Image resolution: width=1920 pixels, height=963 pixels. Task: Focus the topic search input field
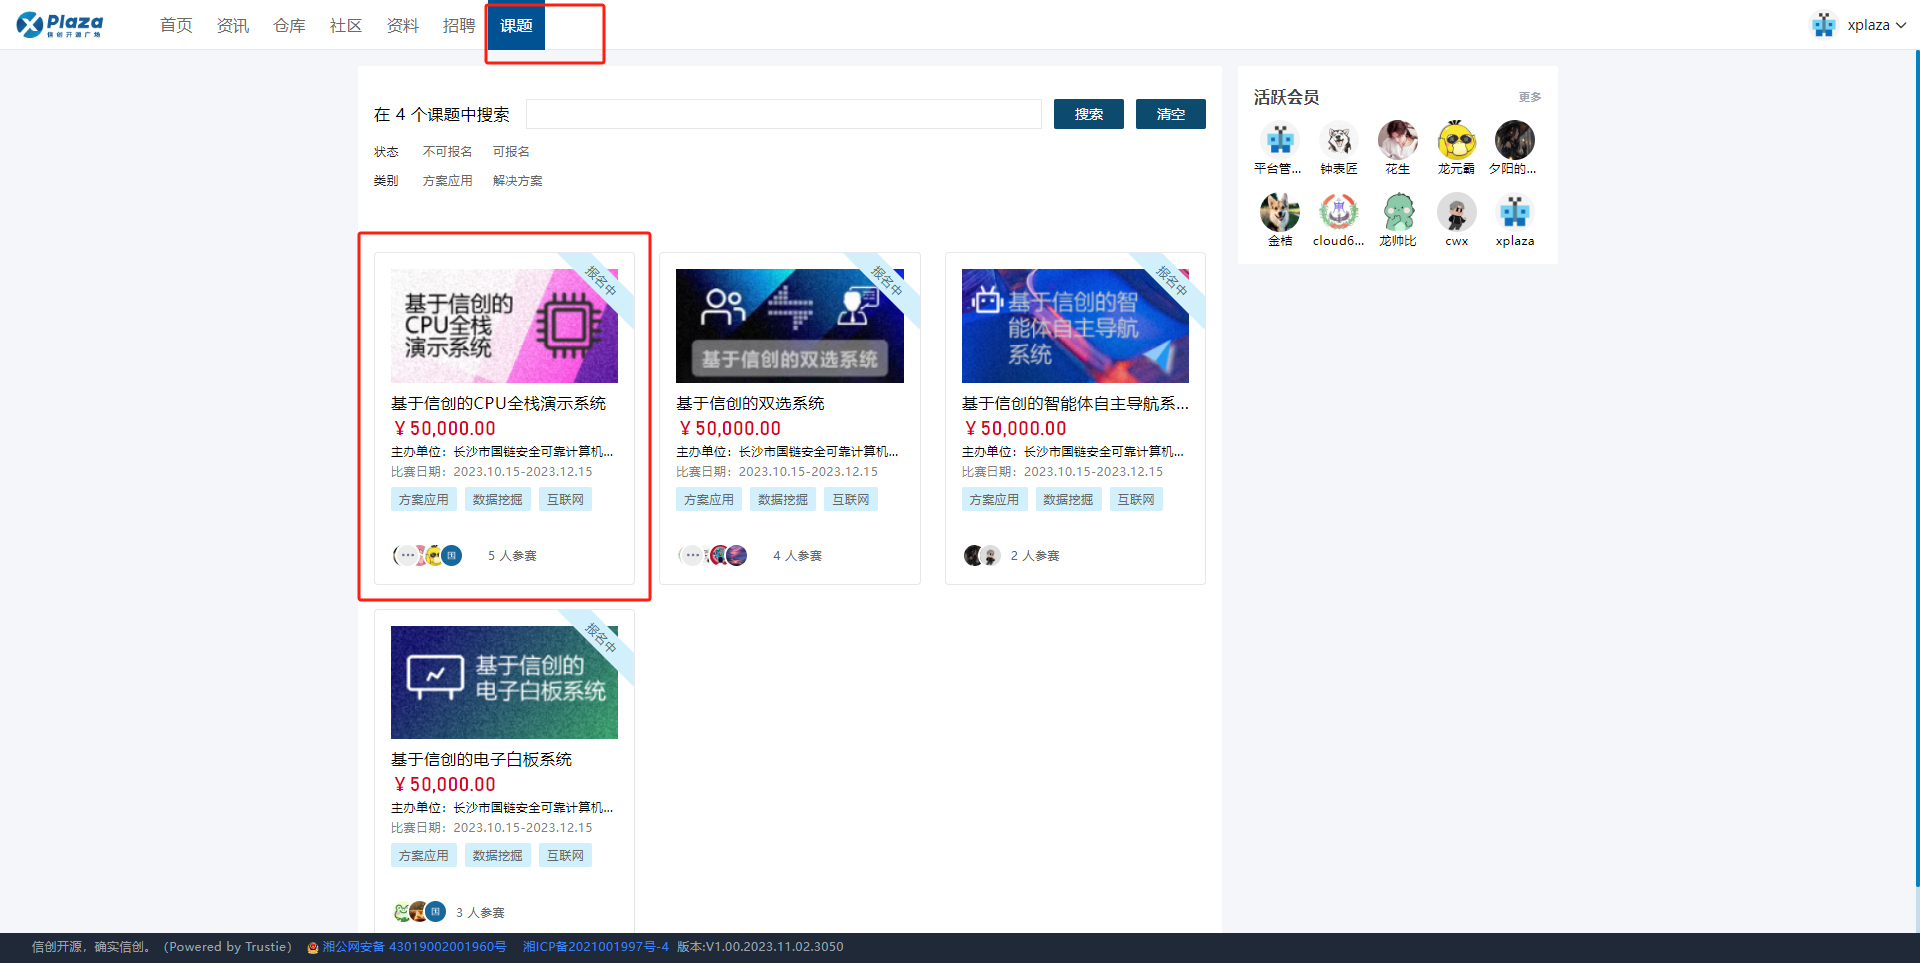click(783, 114)
